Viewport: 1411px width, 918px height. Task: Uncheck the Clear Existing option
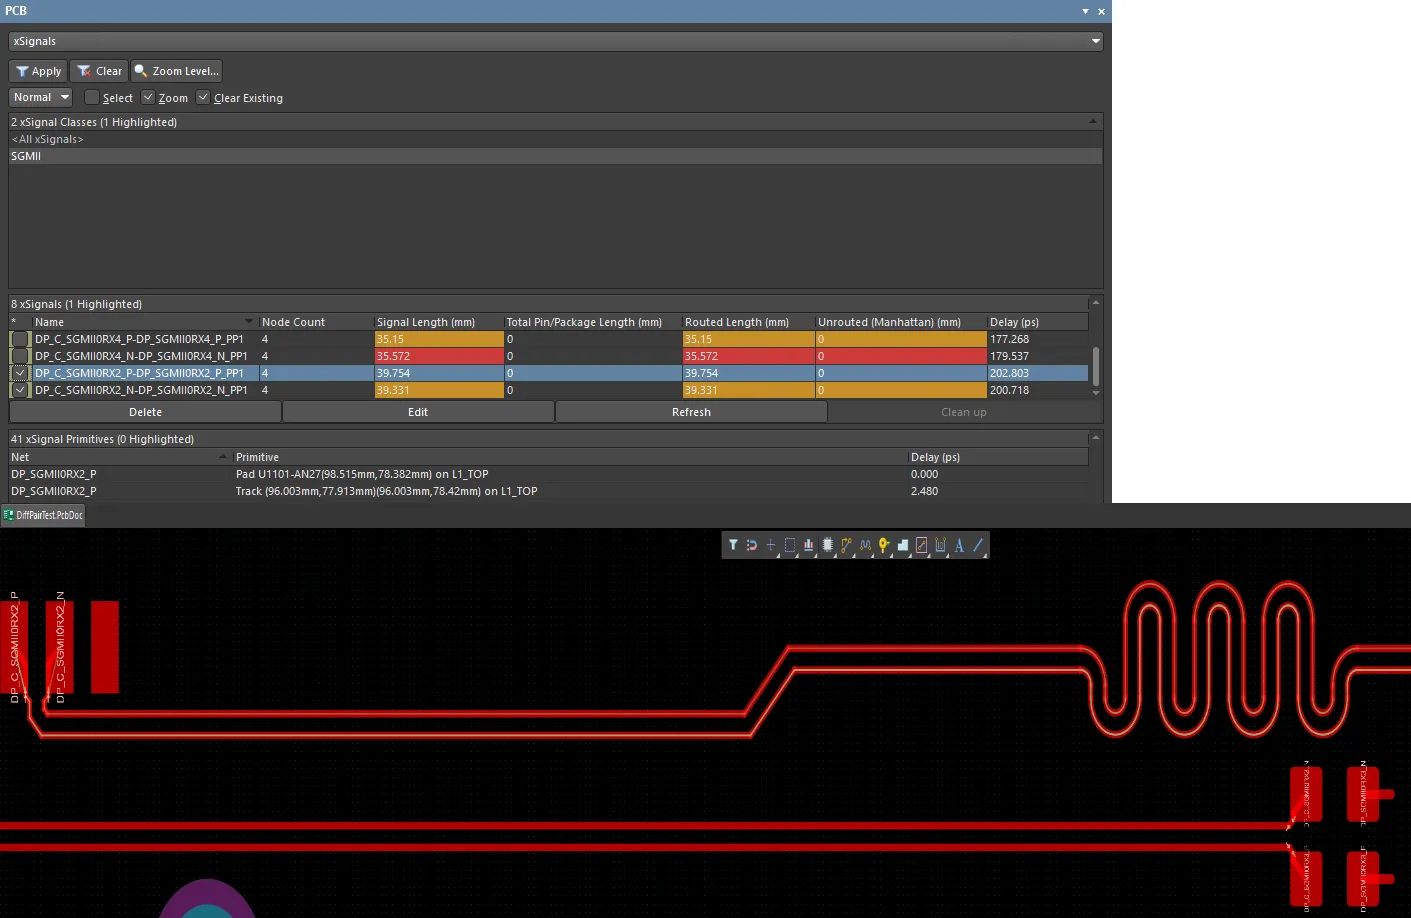(x=203, y=97)
